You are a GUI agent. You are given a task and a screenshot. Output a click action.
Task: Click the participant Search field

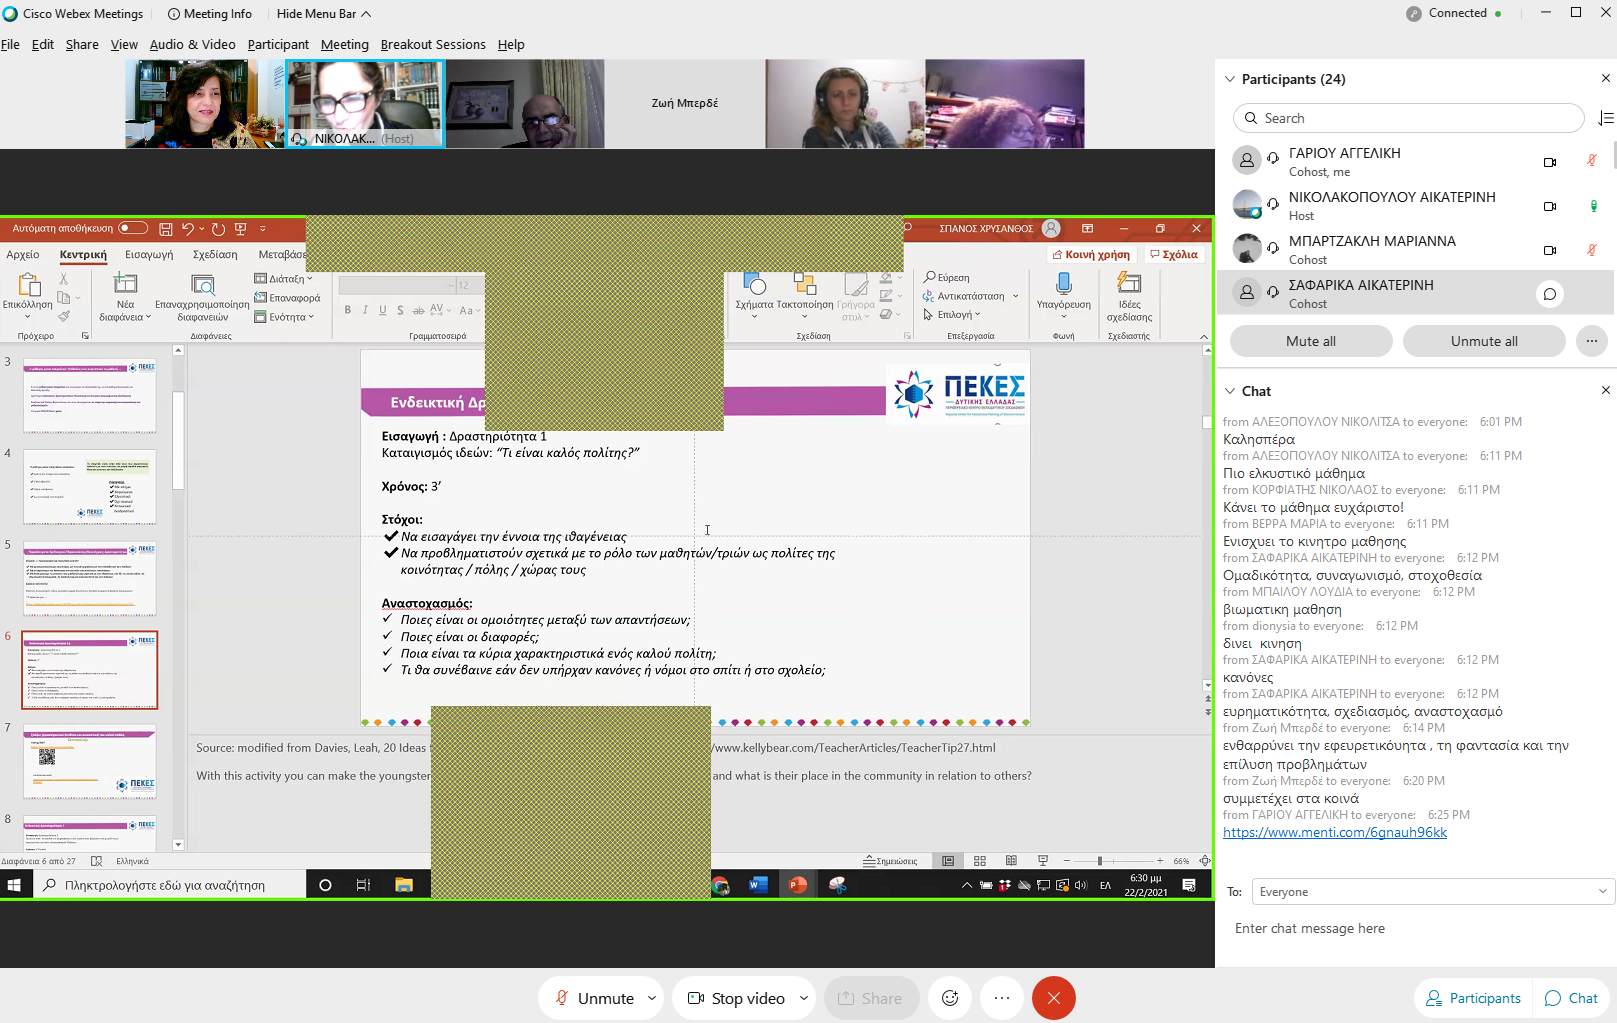click(x=1410, y=118)
